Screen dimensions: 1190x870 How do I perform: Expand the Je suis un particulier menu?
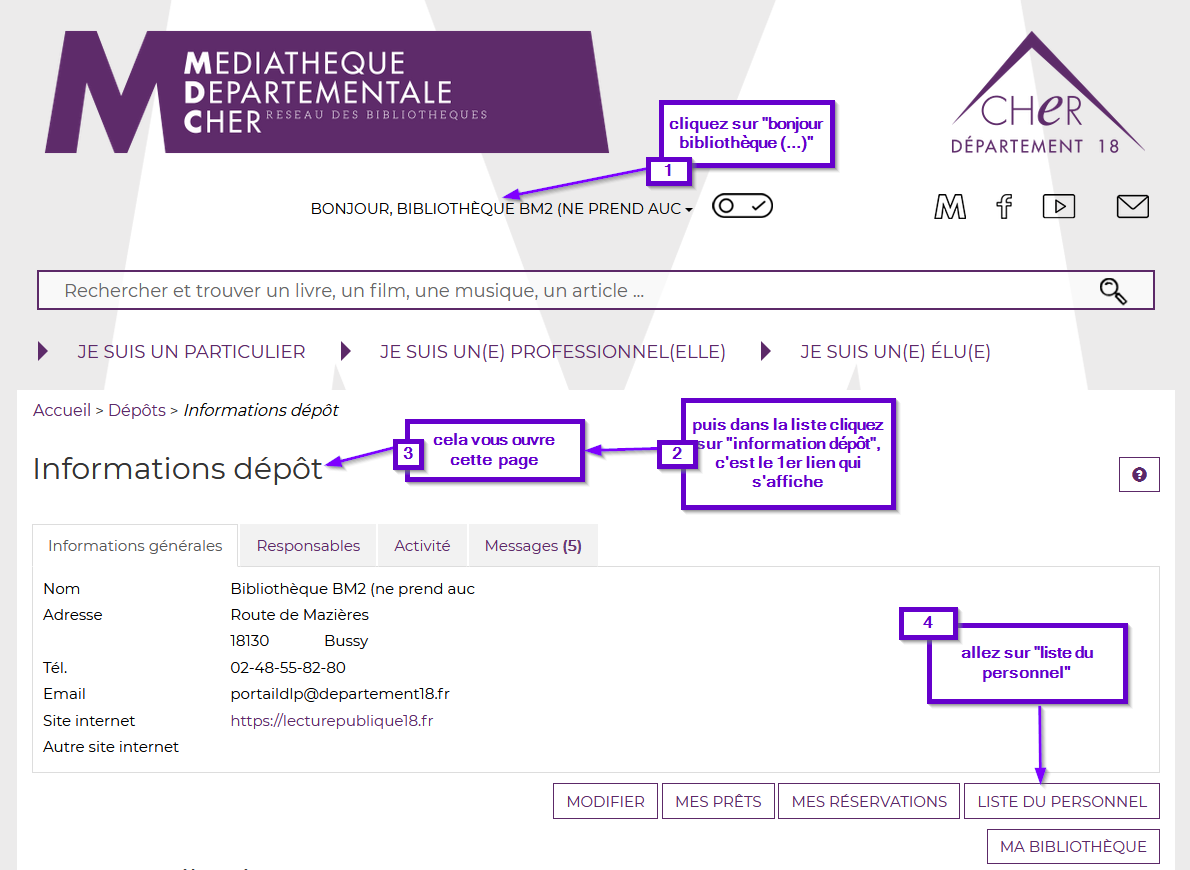[191, 352]
